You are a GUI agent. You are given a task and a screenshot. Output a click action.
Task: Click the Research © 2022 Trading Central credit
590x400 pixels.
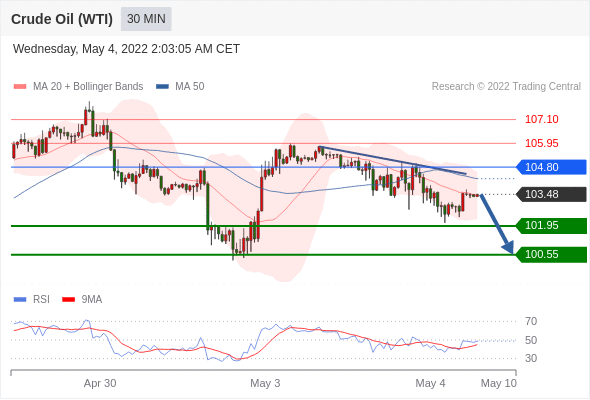[x=506, y=87]
